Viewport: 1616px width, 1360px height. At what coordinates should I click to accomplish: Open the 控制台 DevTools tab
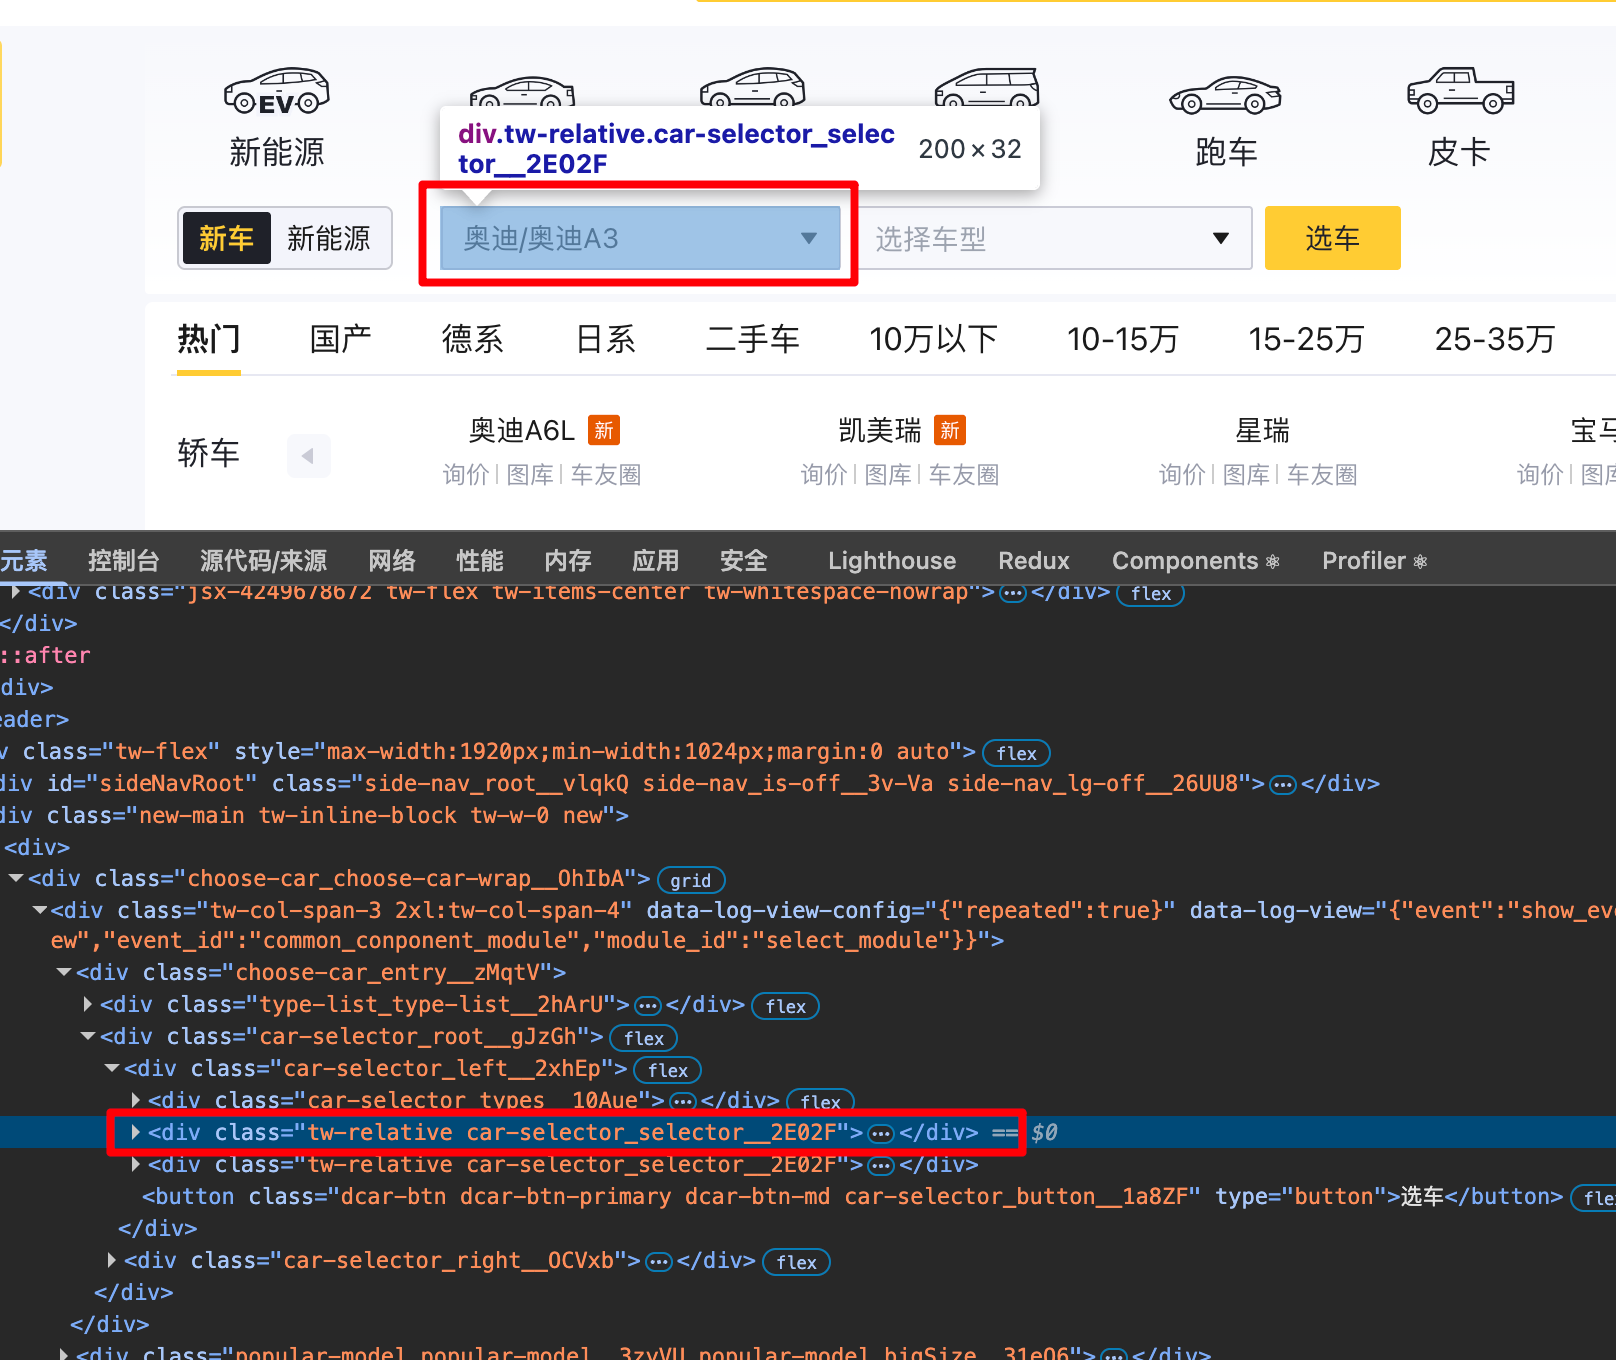click(x=124, y=561)
